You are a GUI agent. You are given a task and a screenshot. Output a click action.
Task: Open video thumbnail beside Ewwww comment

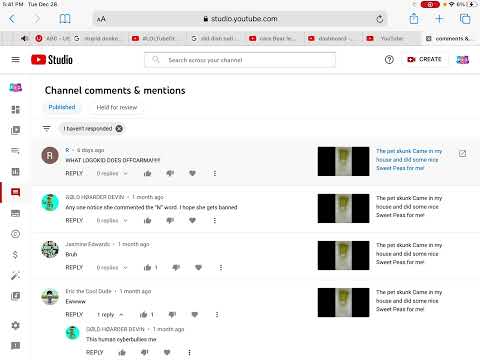tap(343, 302)
